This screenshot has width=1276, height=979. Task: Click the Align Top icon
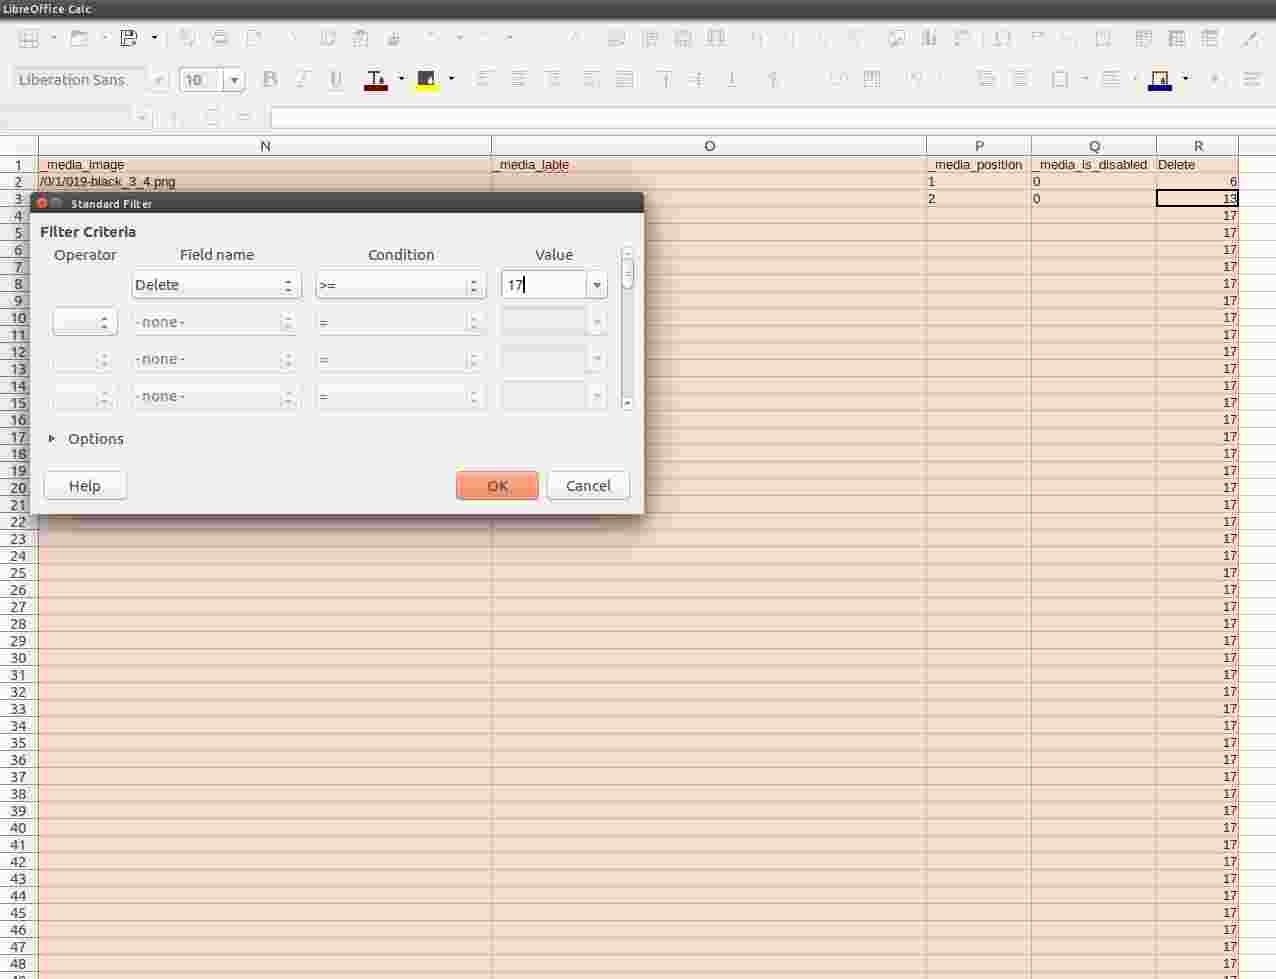pos(664,79)
